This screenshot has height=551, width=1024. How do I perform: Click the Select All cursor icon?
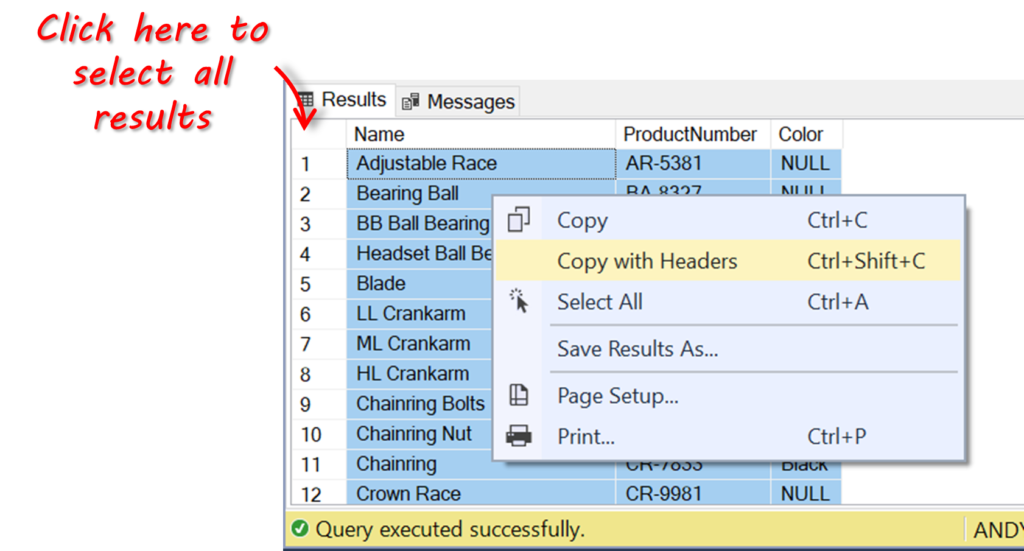(518, 302)
